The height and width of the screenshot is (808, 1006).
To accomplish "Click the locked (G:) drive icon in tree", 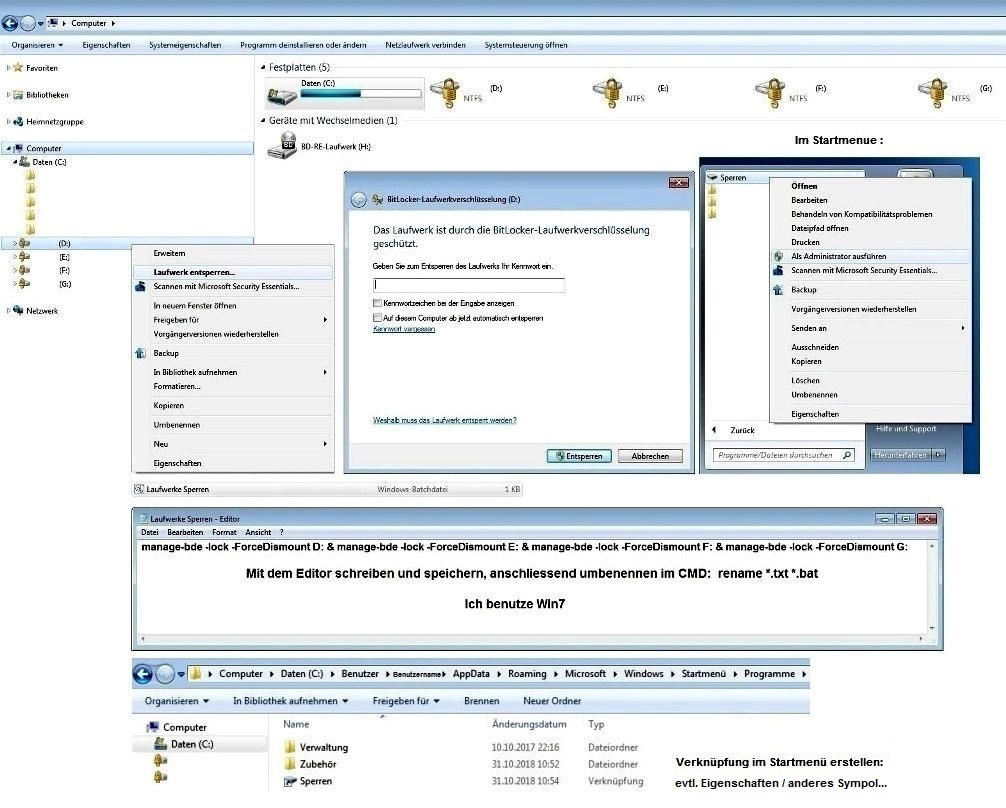I will [24, 284].
